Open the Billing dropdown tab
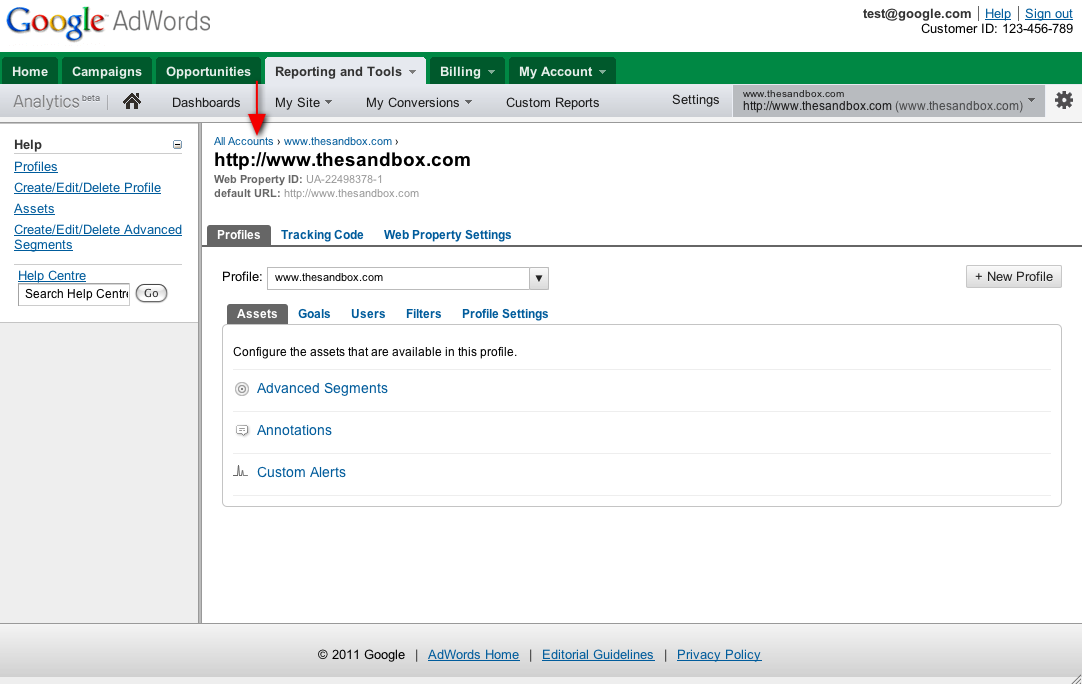This screenshot has width=1082, height=684. 467,71
